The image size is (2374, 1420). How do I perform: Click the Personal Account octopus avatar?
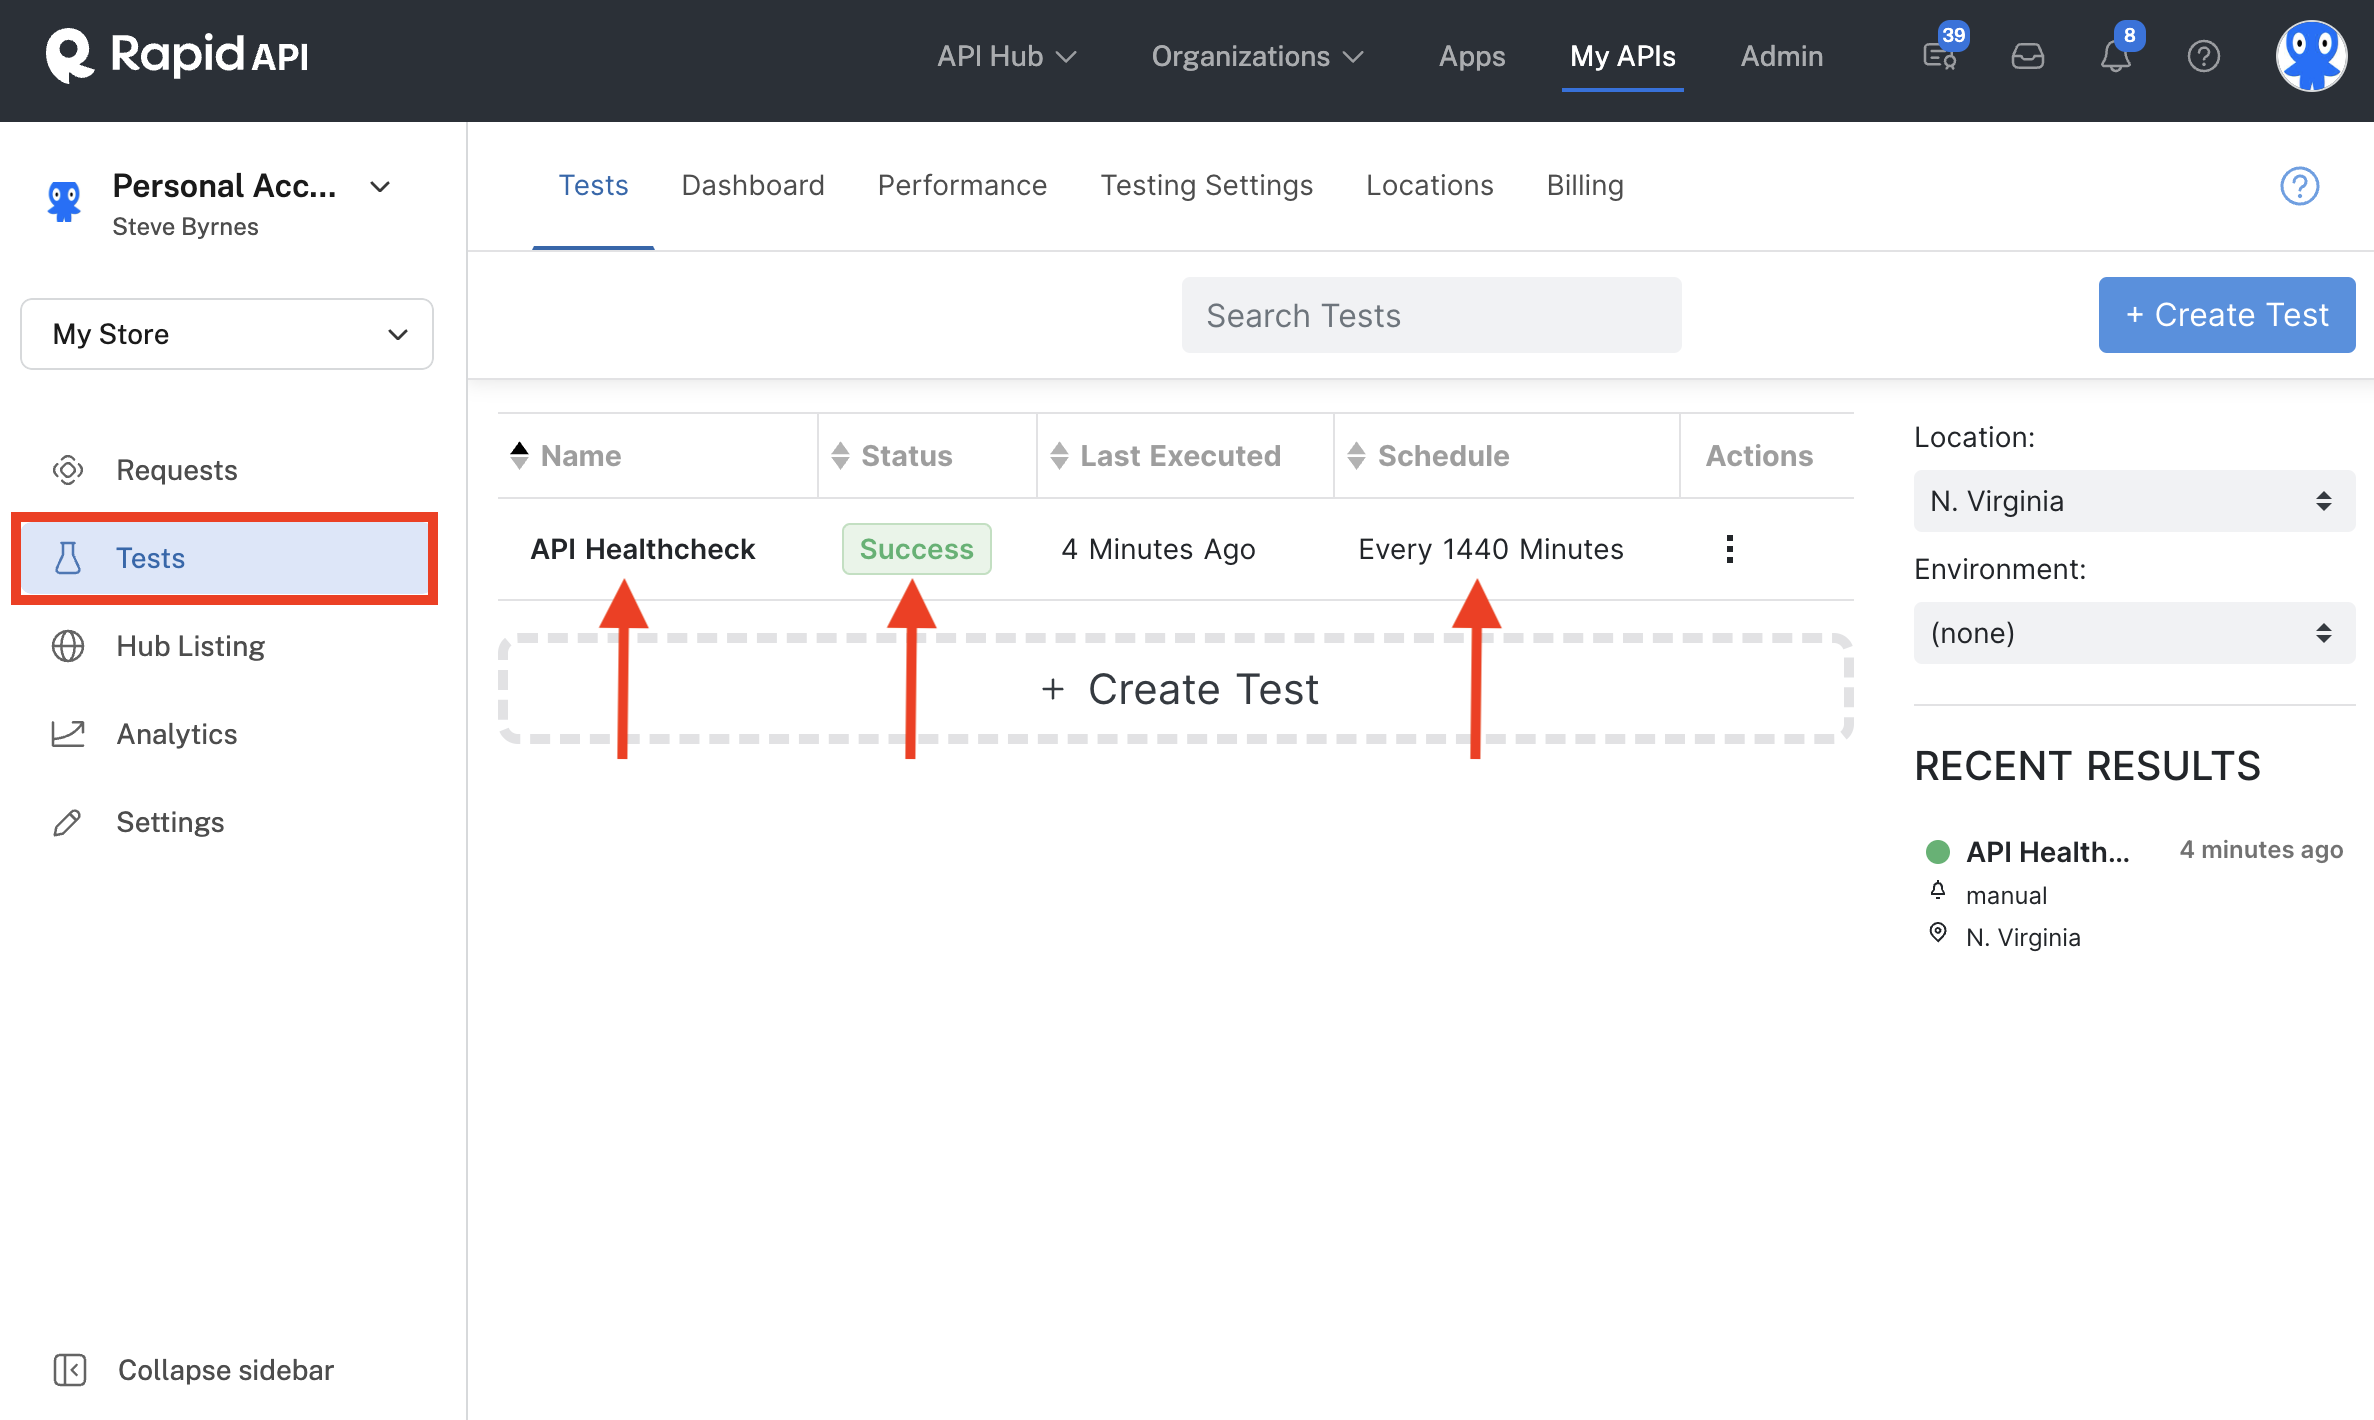pyautogui.click(x=64, y=202)
